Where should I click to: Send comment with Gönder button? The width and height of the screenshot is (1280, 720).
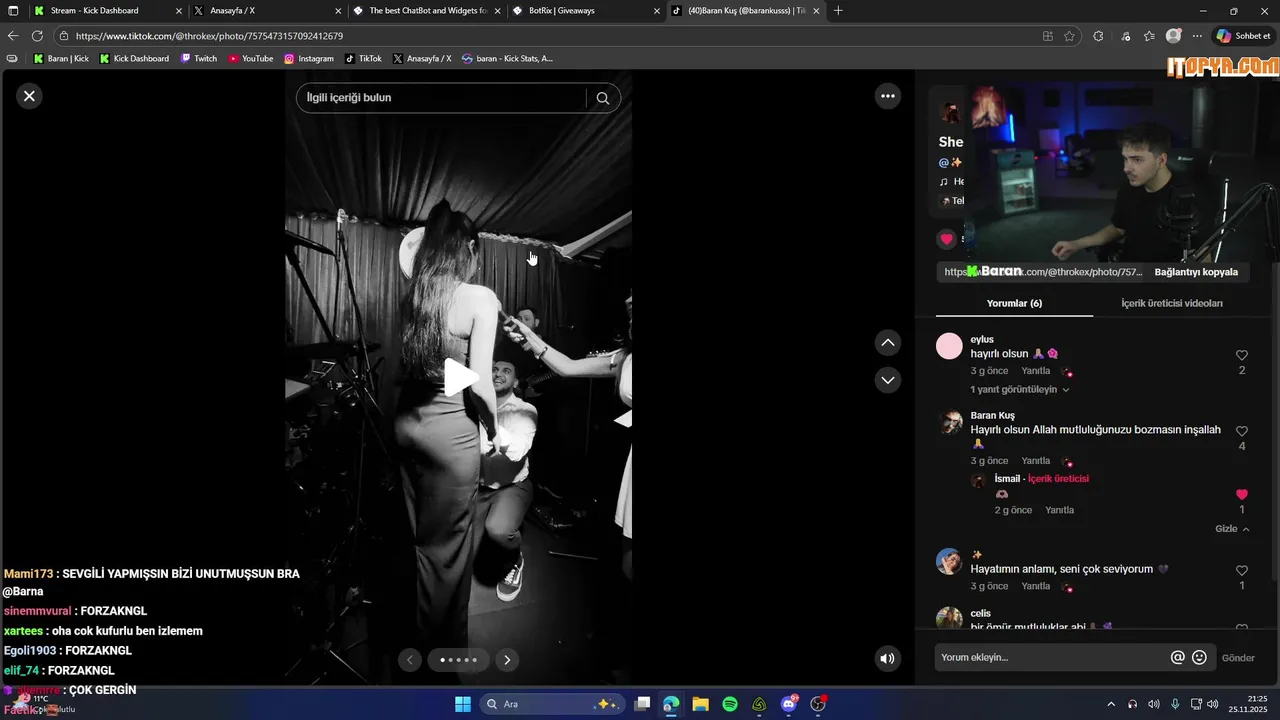point(1238,658)
